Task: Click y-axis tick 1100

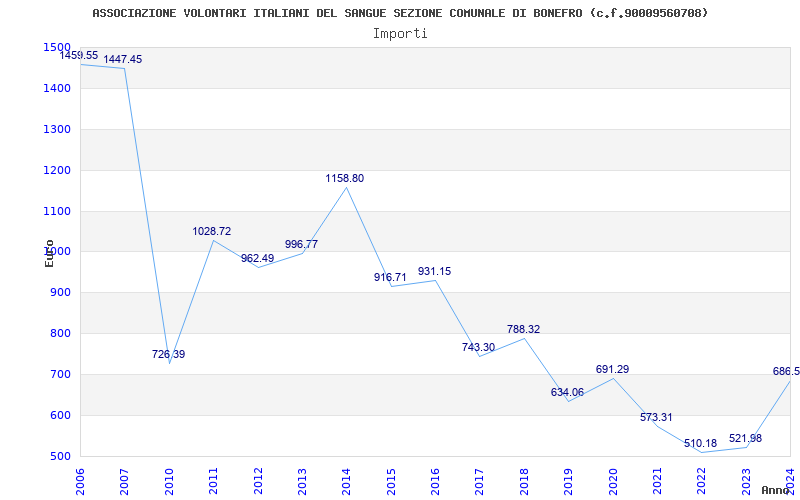Action: coord(57,211)
